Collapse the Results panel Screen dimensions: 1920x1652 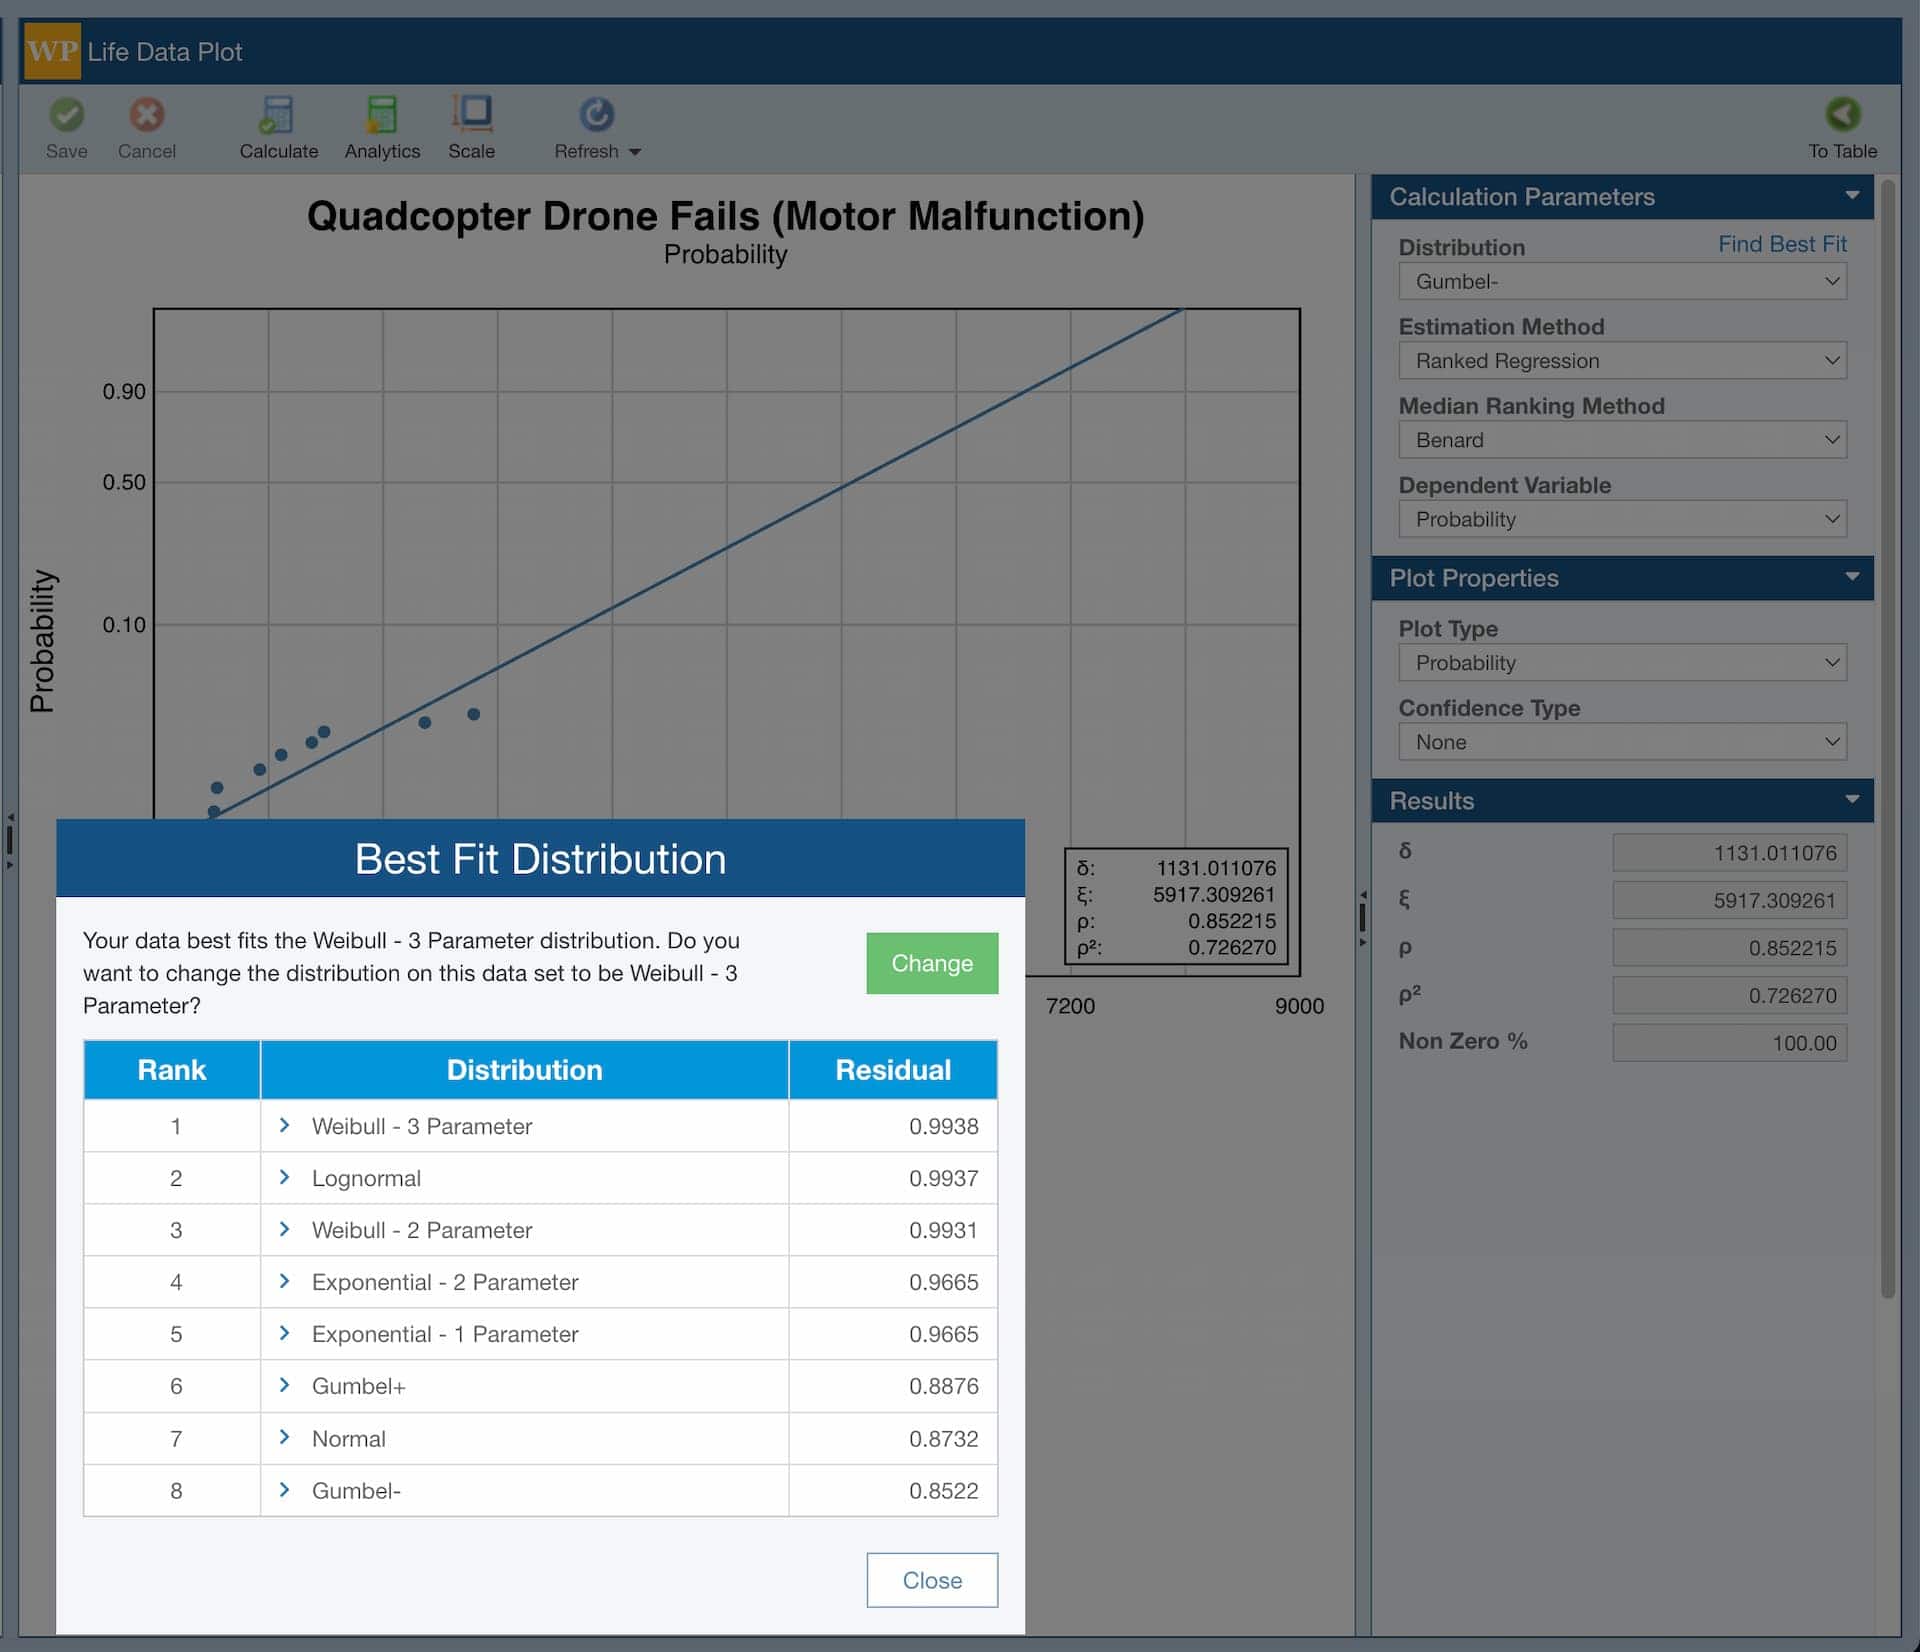pyautogui.click(x=1855, y=800)
